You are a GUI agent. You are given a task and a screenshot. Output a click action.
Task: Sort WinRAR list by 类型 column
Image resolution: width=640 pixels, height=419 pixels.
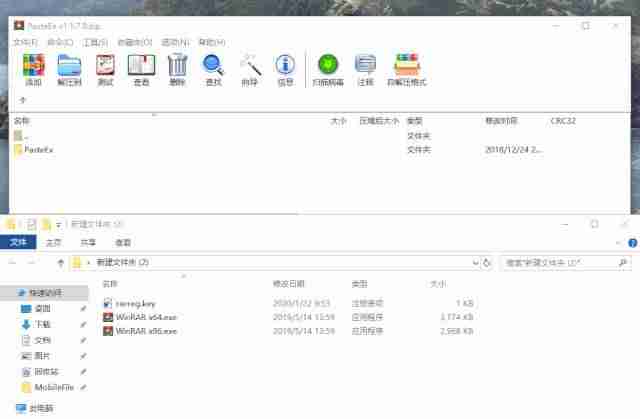pyautogui.click(x=414, y=121)
